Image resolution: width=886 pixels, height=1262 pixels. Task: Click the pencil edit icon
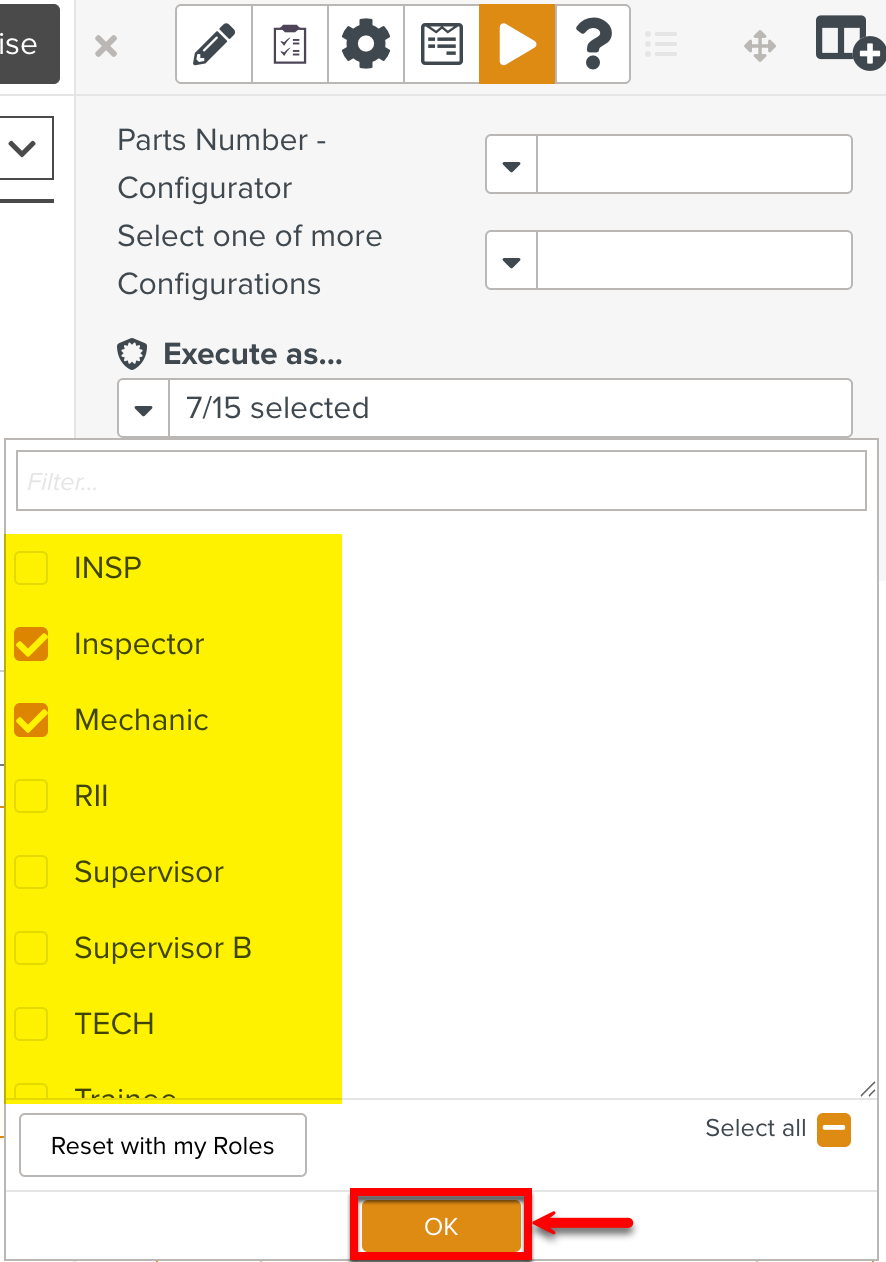coord(214,45)
